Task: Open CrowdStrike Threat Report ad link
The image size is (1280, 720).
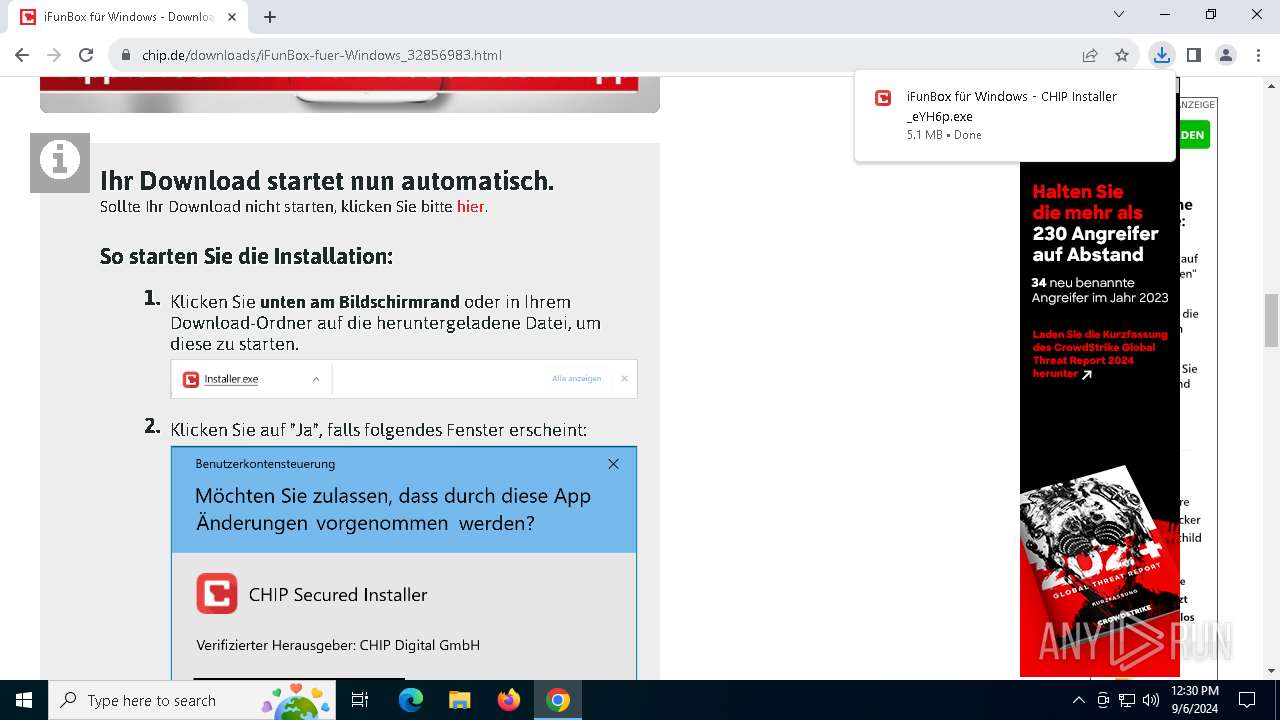Action: pyautogui.click(x=1100, y=354)
